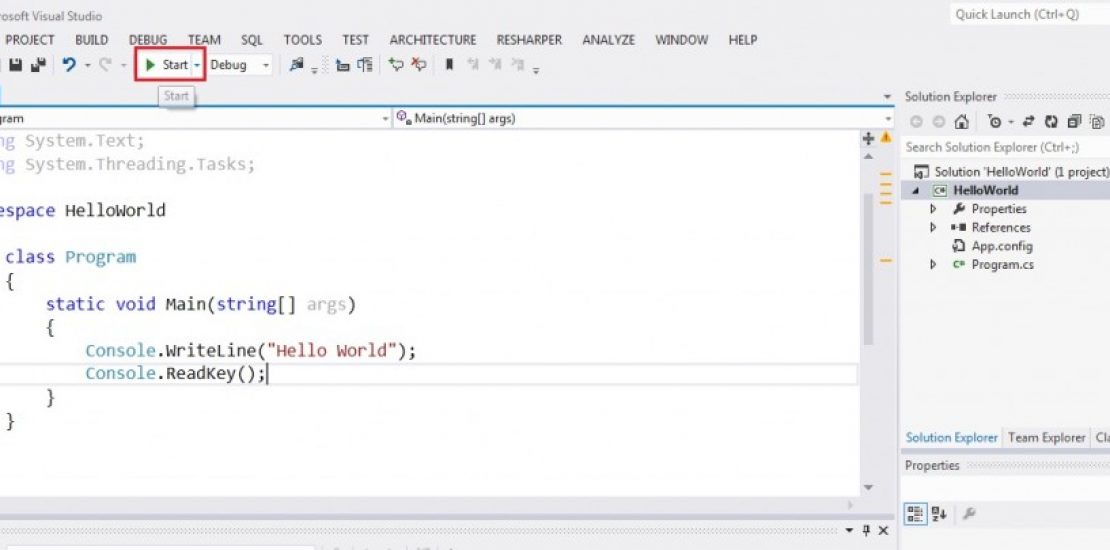Image resolution: width=1110 pixels, height=550 pixels.
Task: Open the ARCHITECTURE menu
Action: coord(432,40)
